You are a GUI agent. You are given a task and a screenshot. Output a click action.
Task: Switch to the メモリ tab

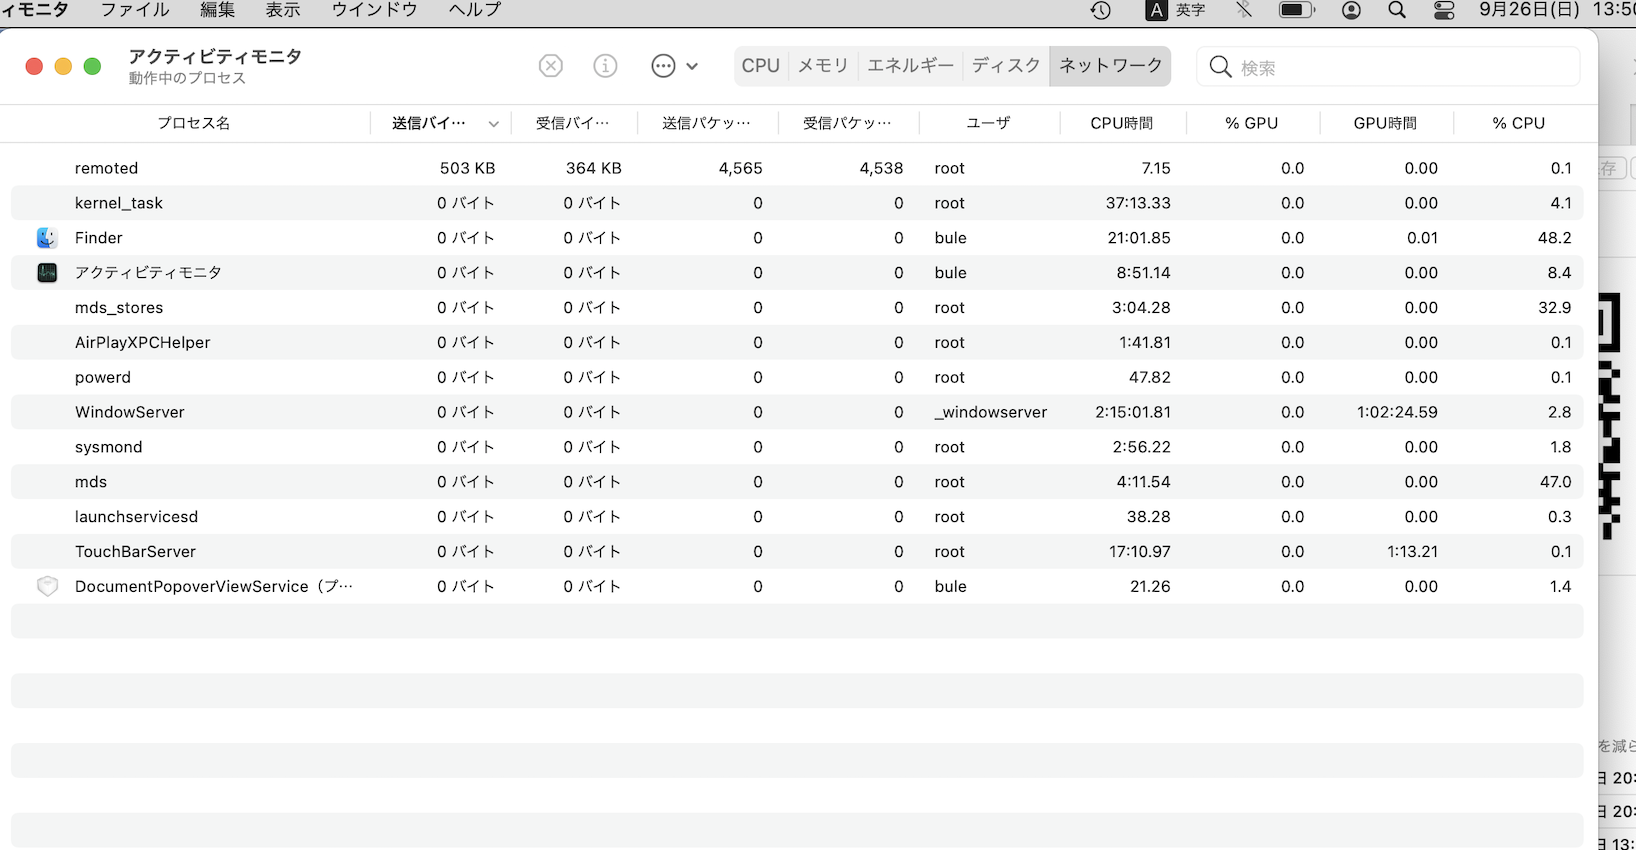click(x=823, y=66)
